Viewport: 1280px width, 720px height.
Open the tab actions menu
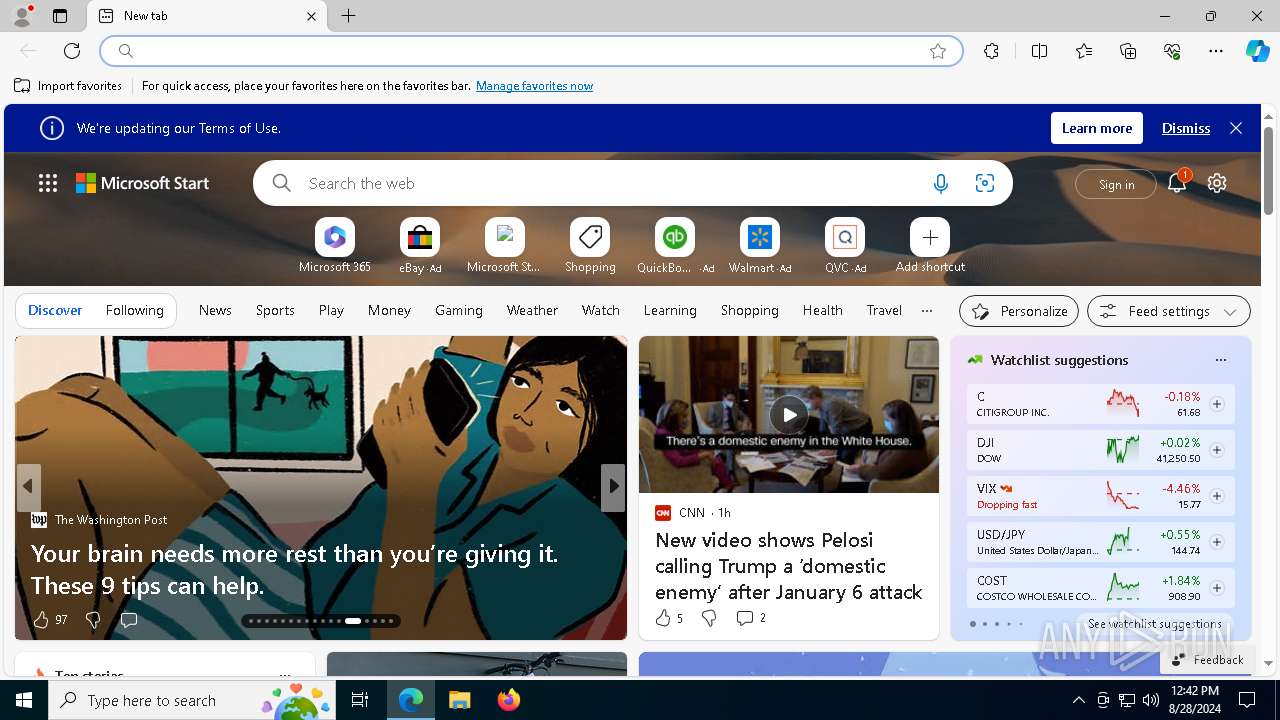[60, 16]
